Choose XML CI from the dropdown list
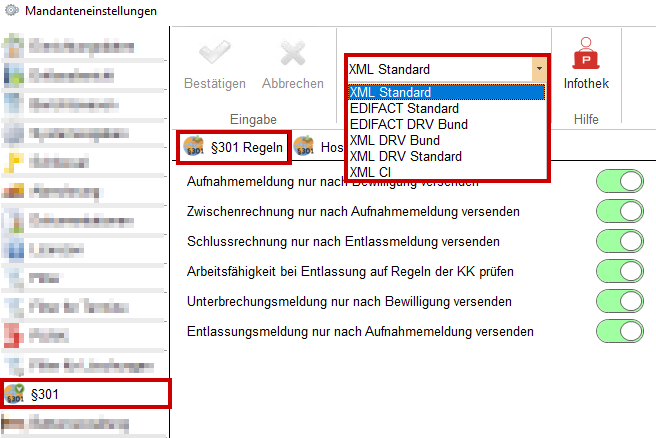Viewport: 656px width, 438px height. point(372,172)
